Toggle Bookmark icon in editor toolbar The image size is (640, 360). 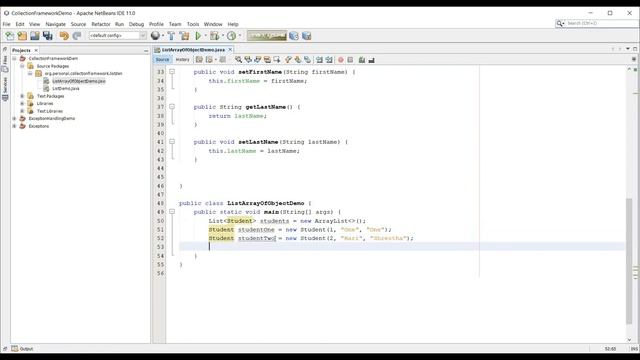(307, 60)
